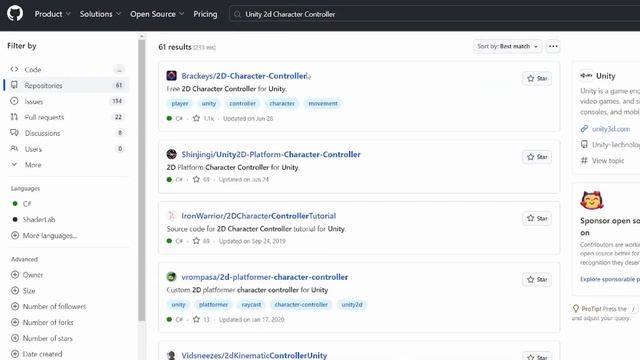The width and height of the screenshot is (640, 360).
Task: Open the Solutions dropdown menu
Action: [x=100, y=14]
